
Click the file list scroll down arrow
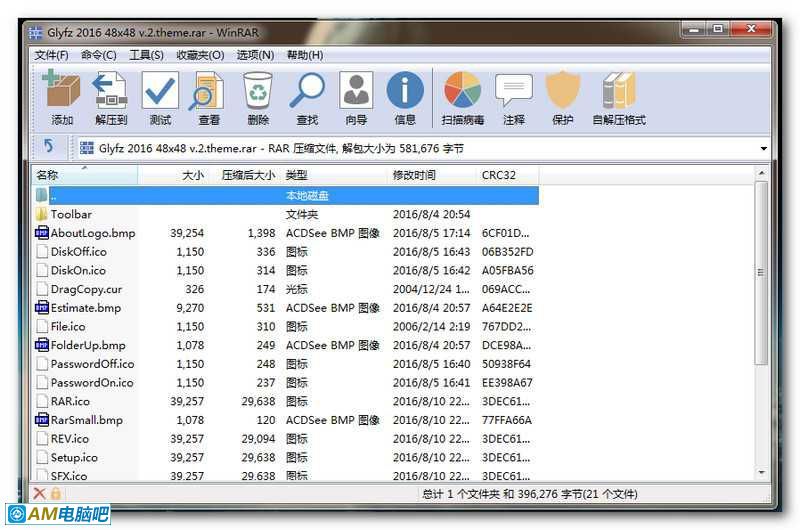pos(761,473)
